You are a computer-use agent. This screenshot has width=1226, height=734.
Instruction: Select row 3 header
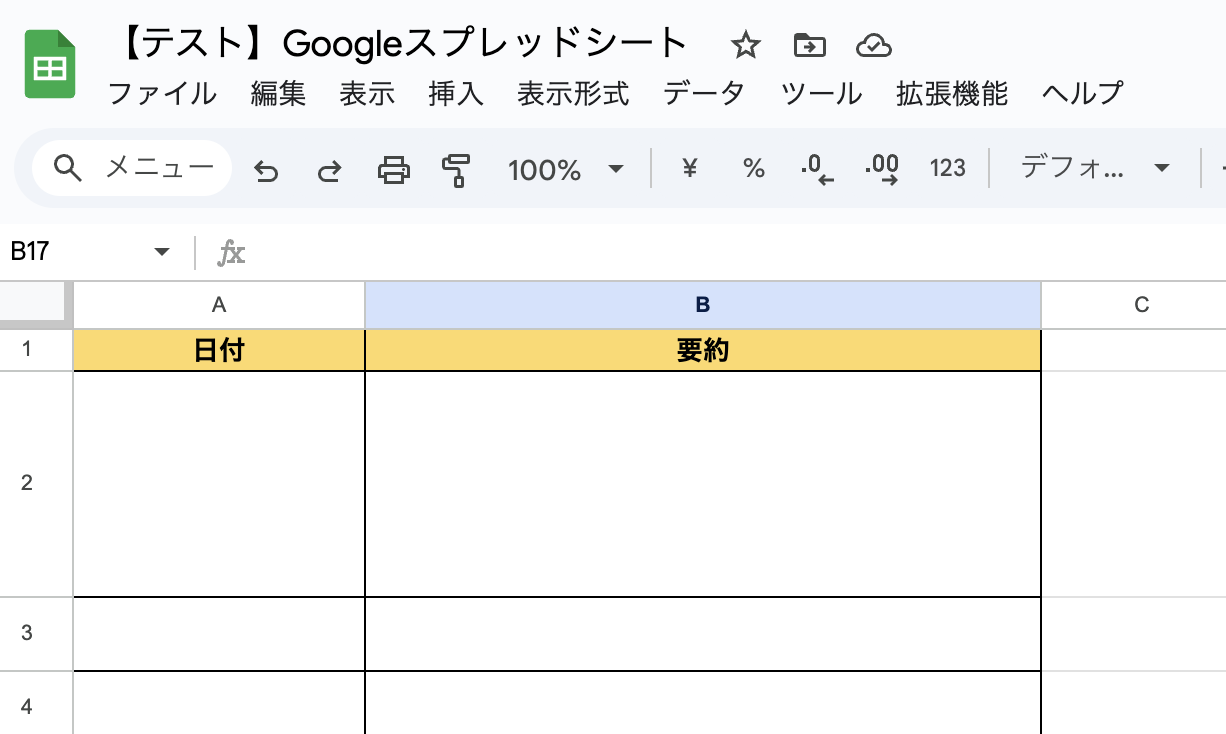pyautogui.click(x=36, y=633)
